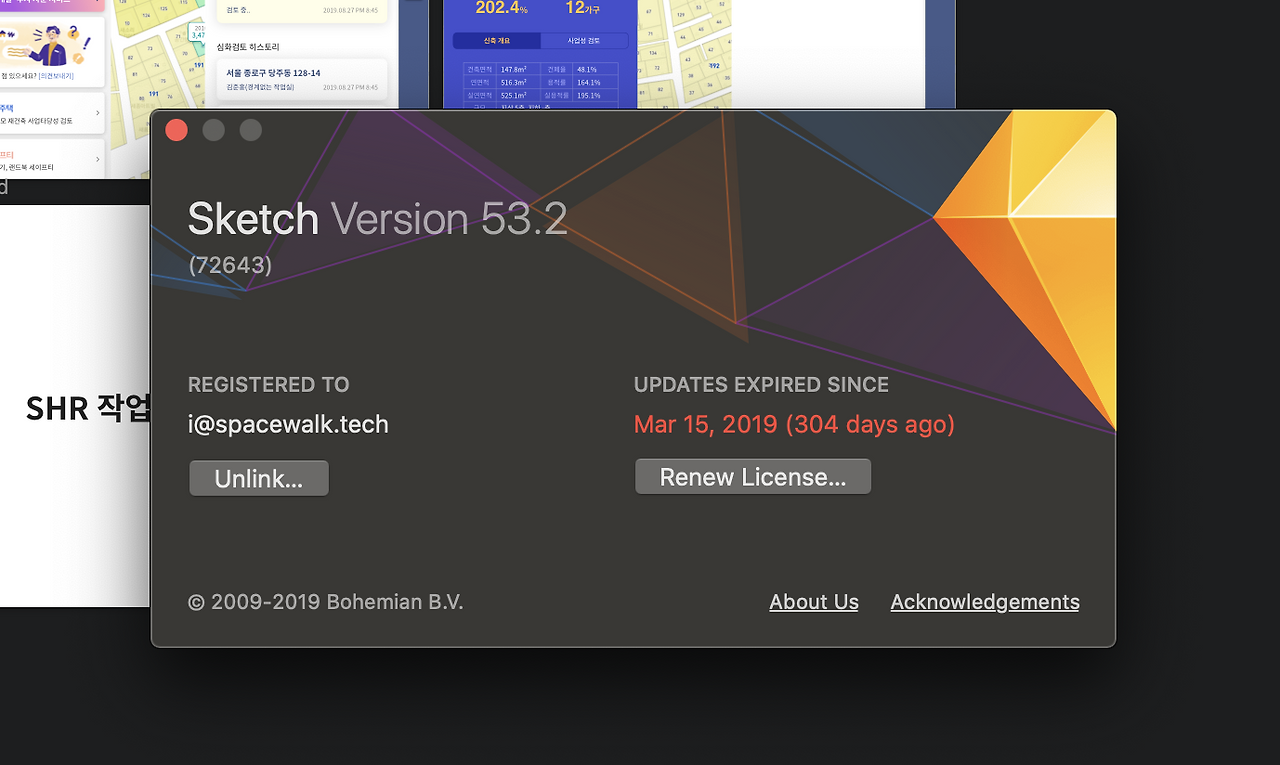Click the 심화검토 히스토리 heading

248,47
